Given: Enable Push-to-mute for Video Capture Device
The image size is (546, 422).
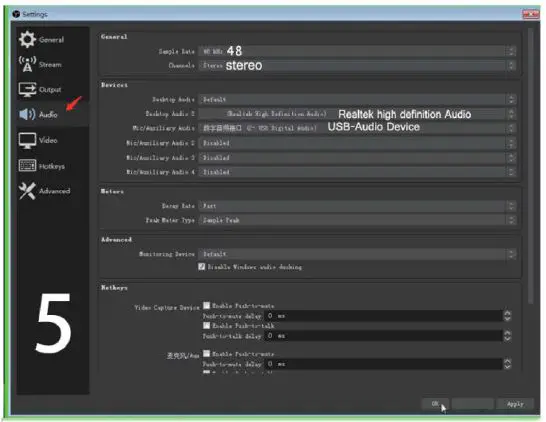Looking at the screenshot, I should click(x=206, y=306).
